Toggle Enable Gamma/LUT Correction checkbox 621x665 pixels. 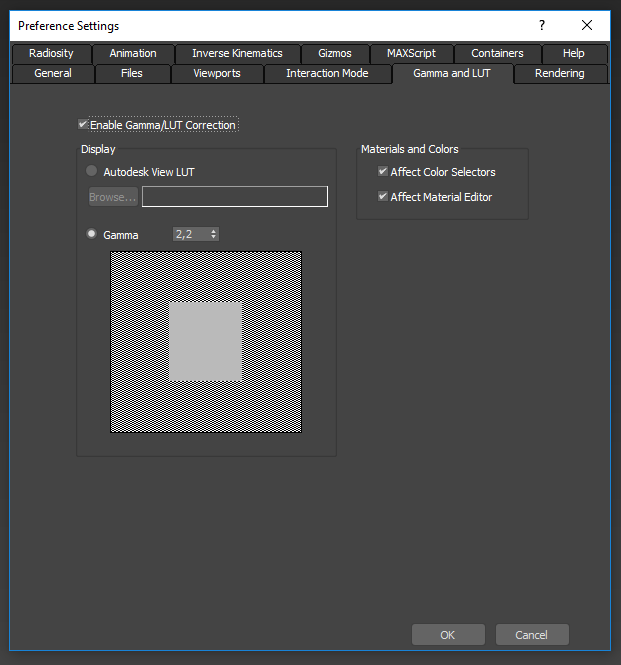(83, 125)
